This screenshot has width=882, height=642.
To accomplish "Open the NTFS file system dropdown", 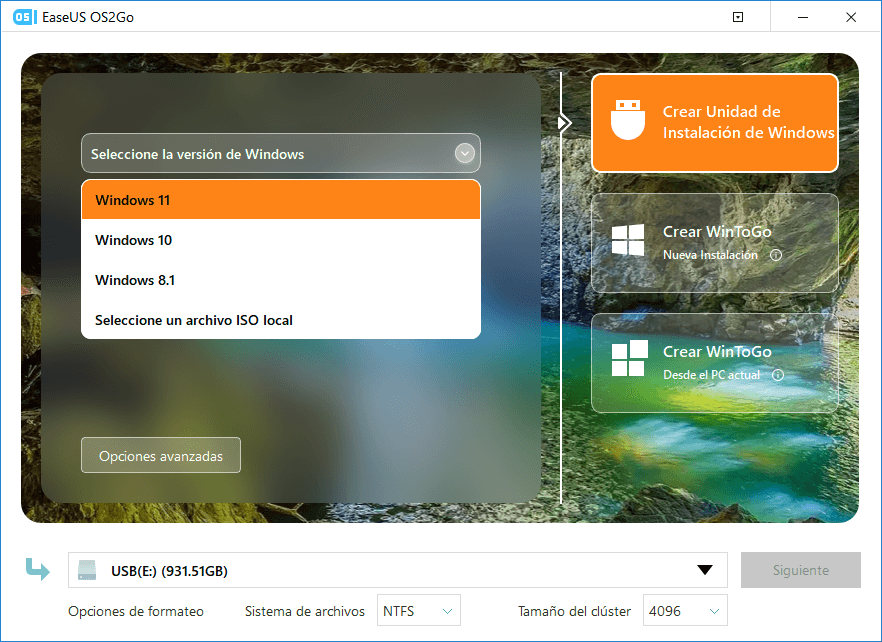I will pyautogui.click(x=418, y=610).
